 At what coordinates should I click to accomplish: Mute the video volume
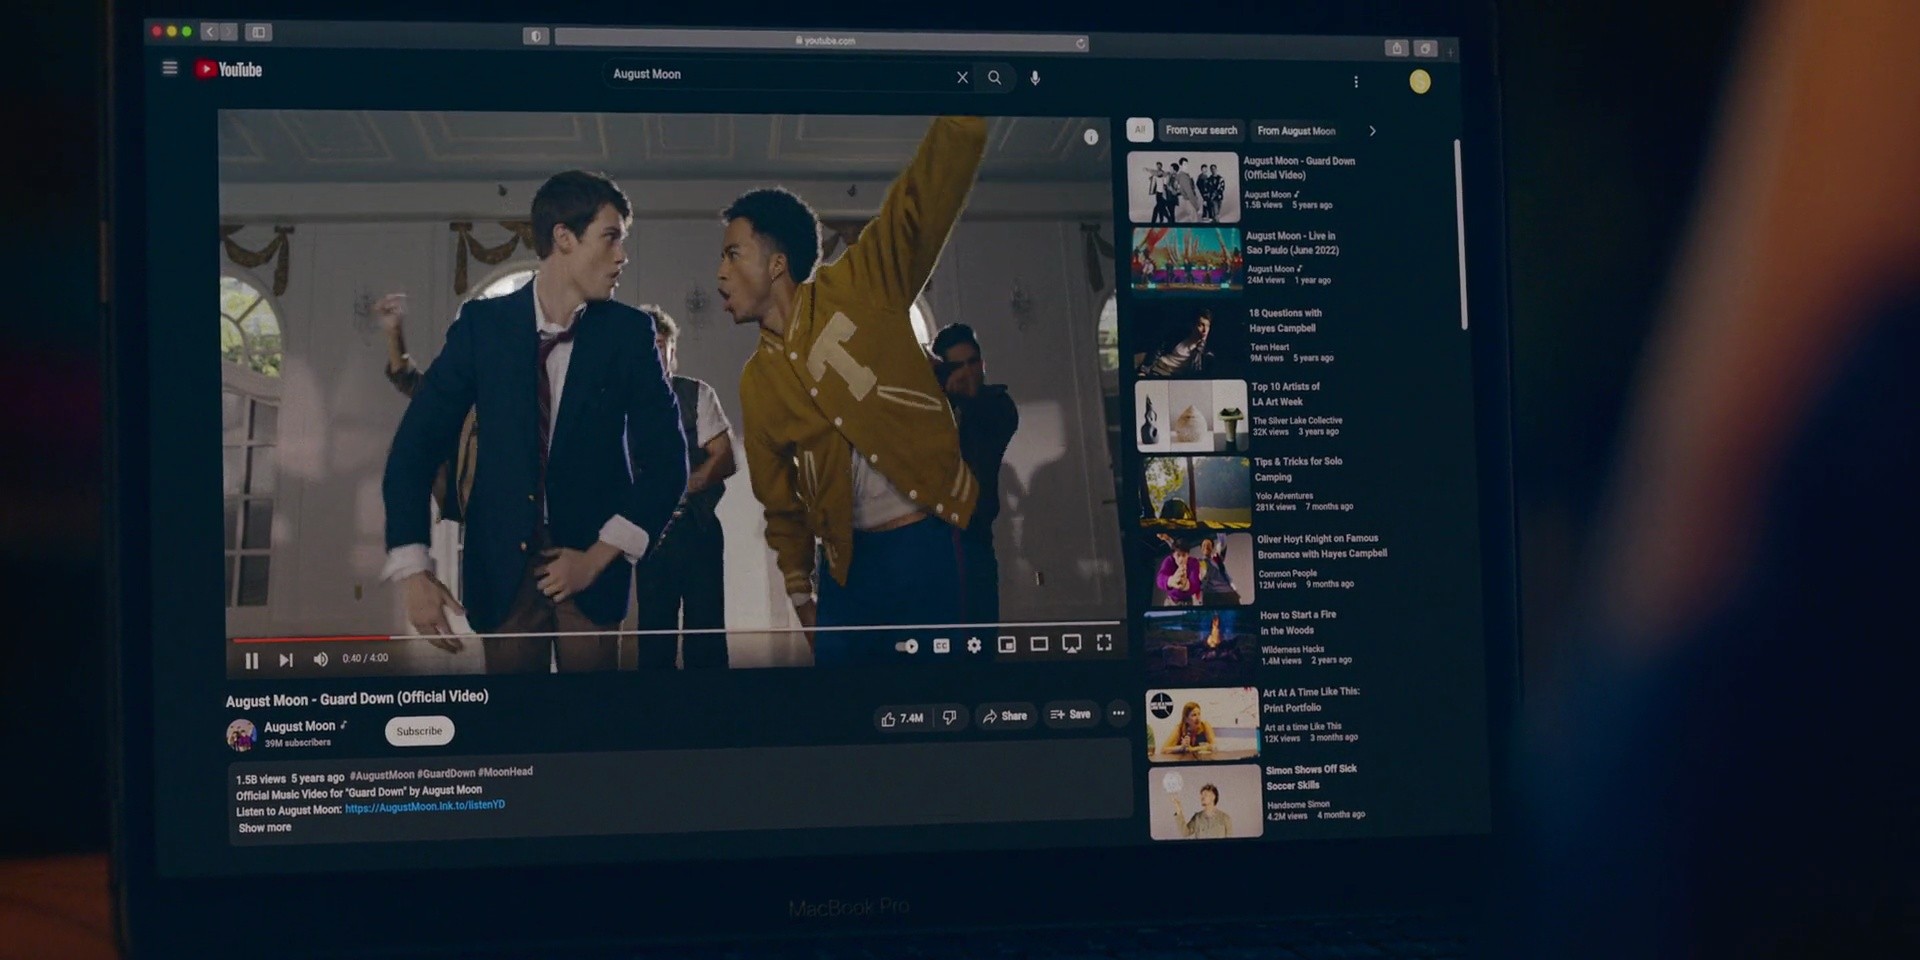tap(320, 659)
